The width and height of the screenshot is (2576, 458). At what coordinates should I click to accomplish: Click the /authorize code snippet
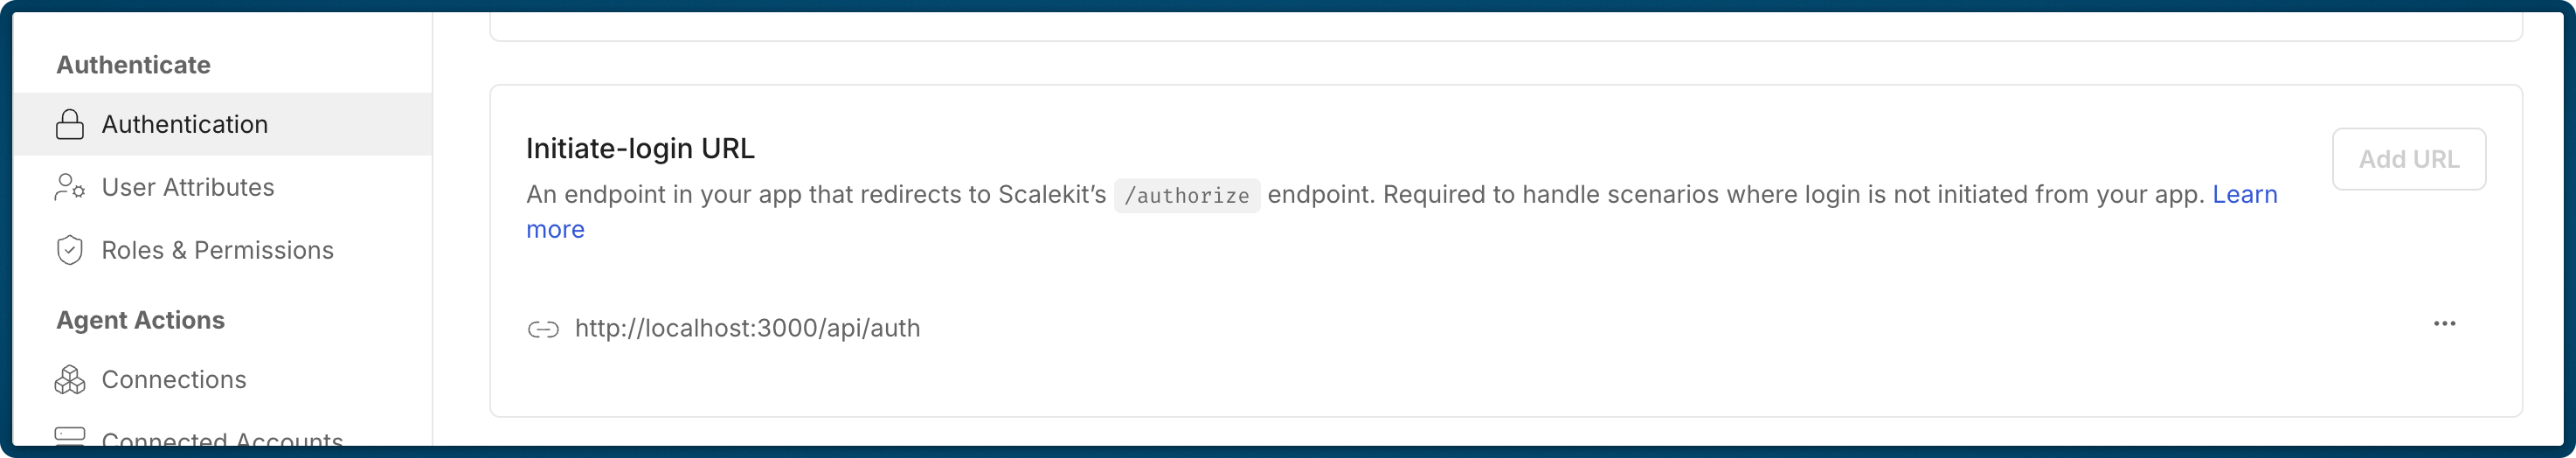[x=1186, y=196]
